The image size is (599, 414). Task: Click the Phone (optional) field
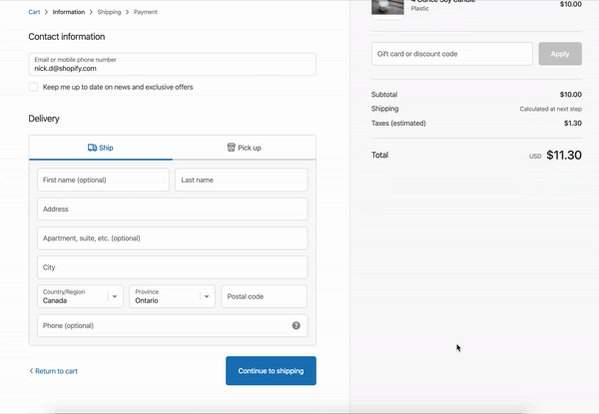pos(172,325)
